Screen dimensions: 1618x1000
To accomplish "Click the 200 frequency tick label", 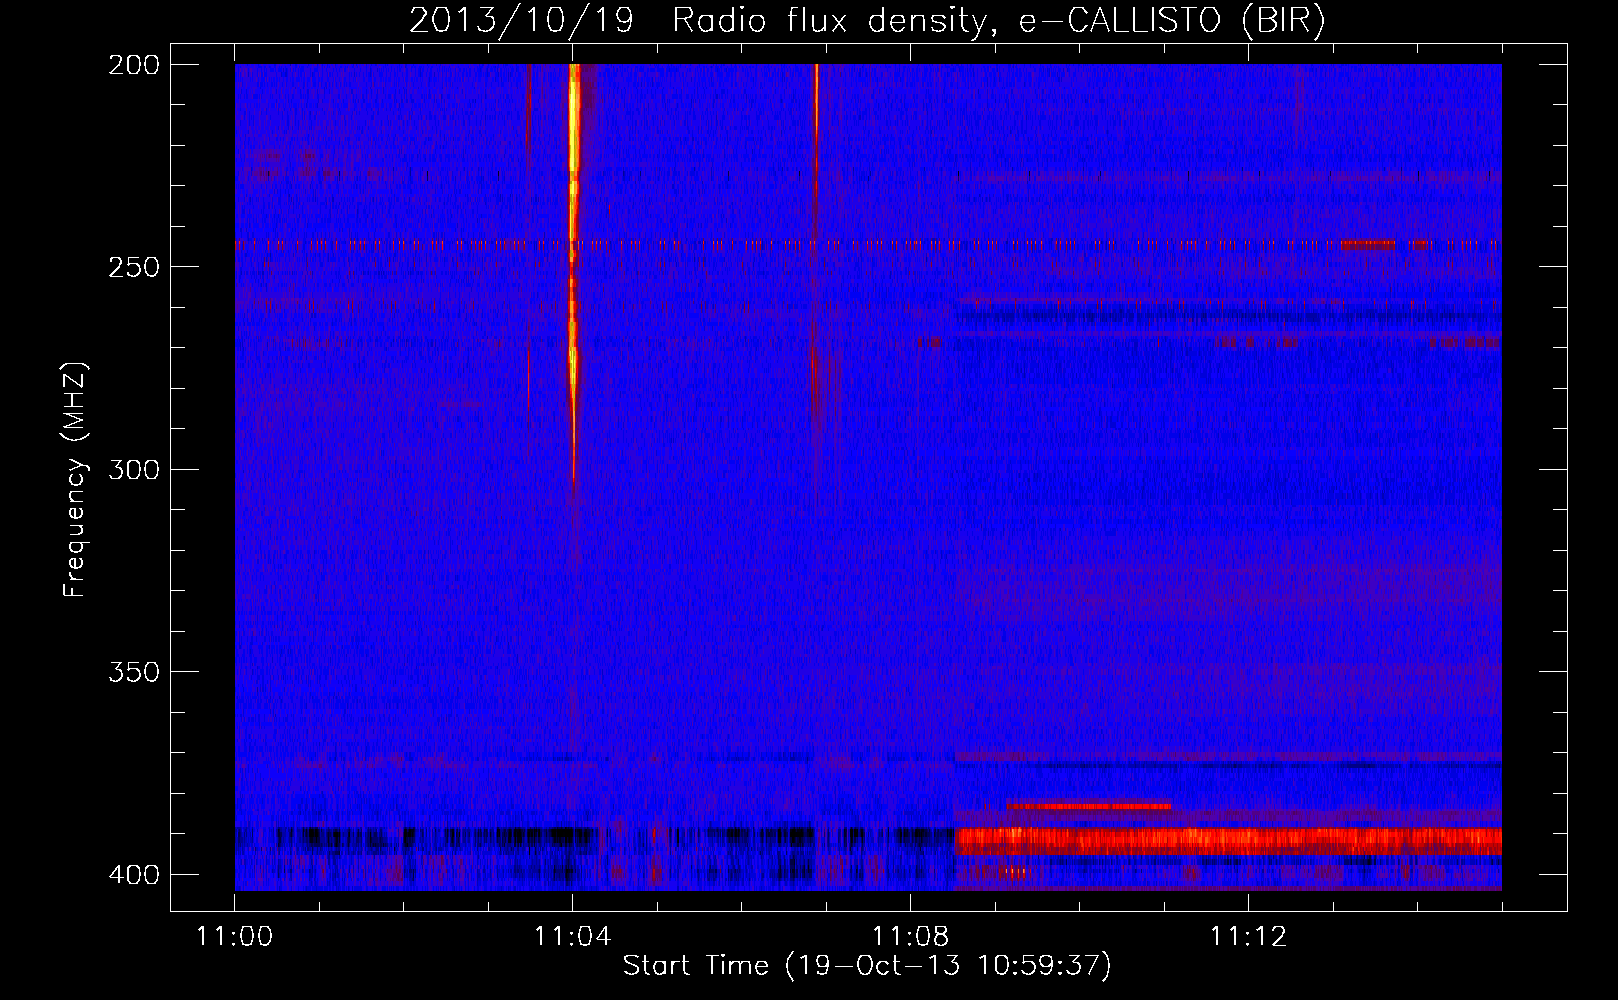I will pyautogui.click(x=133, y=65).
